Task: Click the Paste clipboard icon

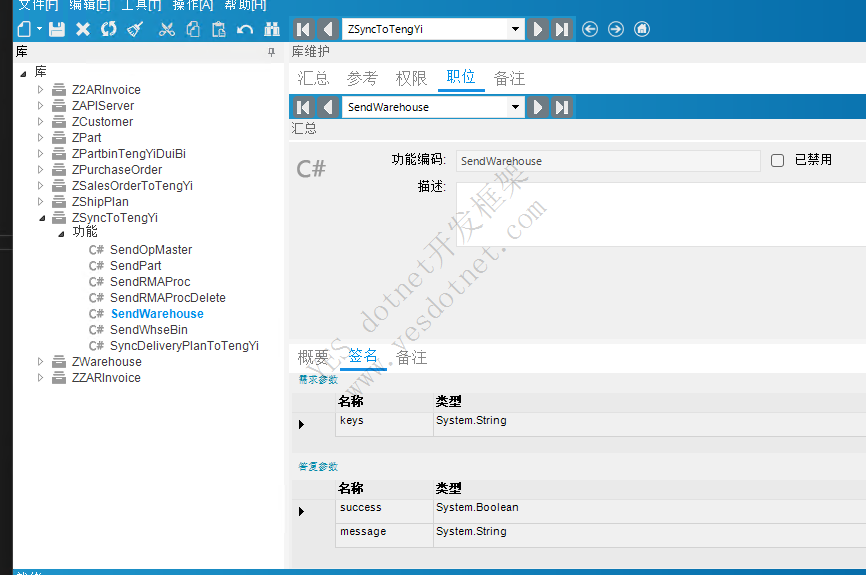Action: coord(219,29)
